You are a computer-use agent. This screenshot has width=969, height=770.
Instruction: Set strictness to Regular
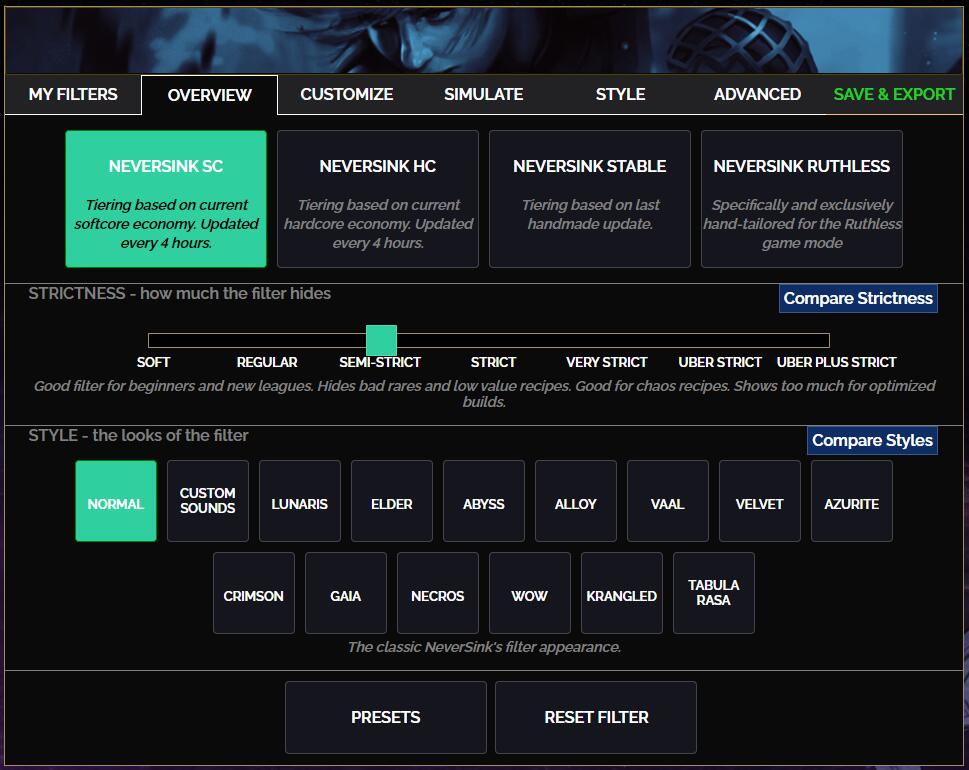(x=267, y=362)
